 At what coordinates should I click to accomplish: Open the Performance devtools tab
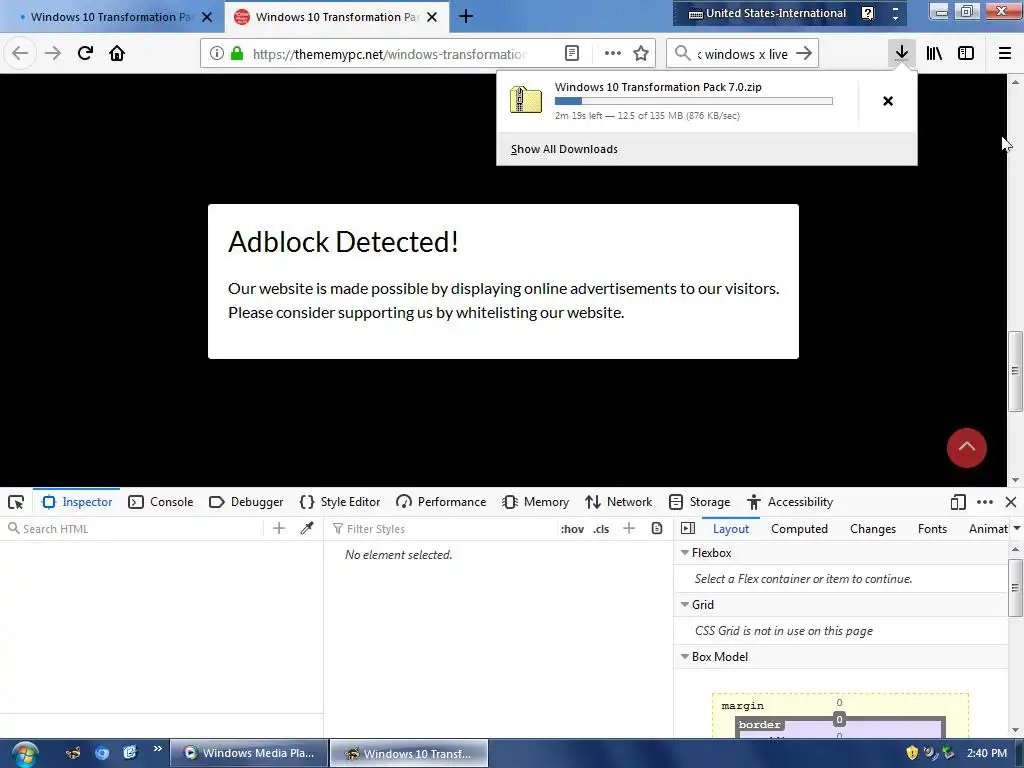pyautogui.click(x=441, y=502)
